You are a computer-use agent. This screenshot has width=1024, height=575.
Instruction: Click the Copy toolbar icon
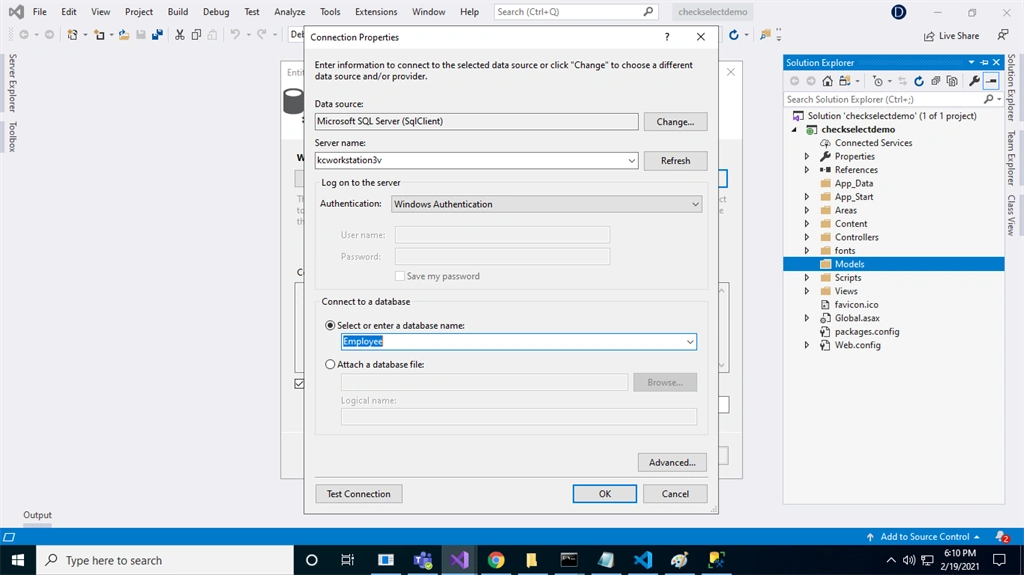pyautogui.click(x=196, y=35)
